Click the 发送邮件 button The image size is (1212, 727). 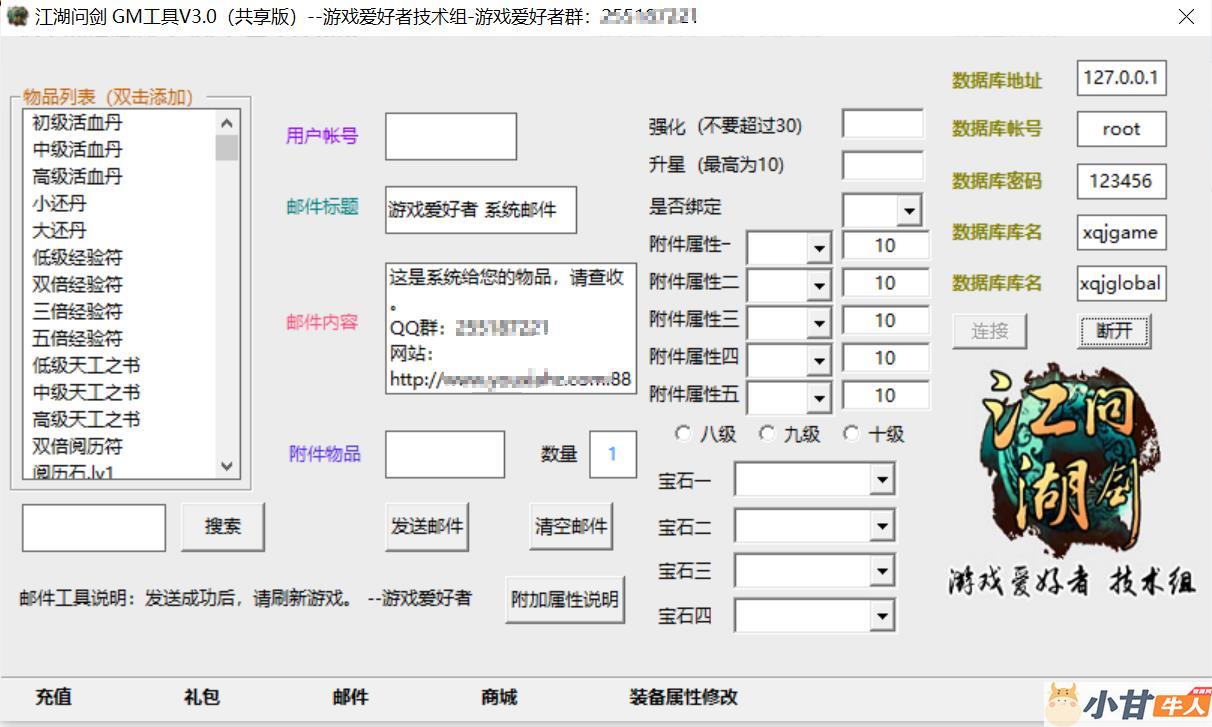pos(427,526)
